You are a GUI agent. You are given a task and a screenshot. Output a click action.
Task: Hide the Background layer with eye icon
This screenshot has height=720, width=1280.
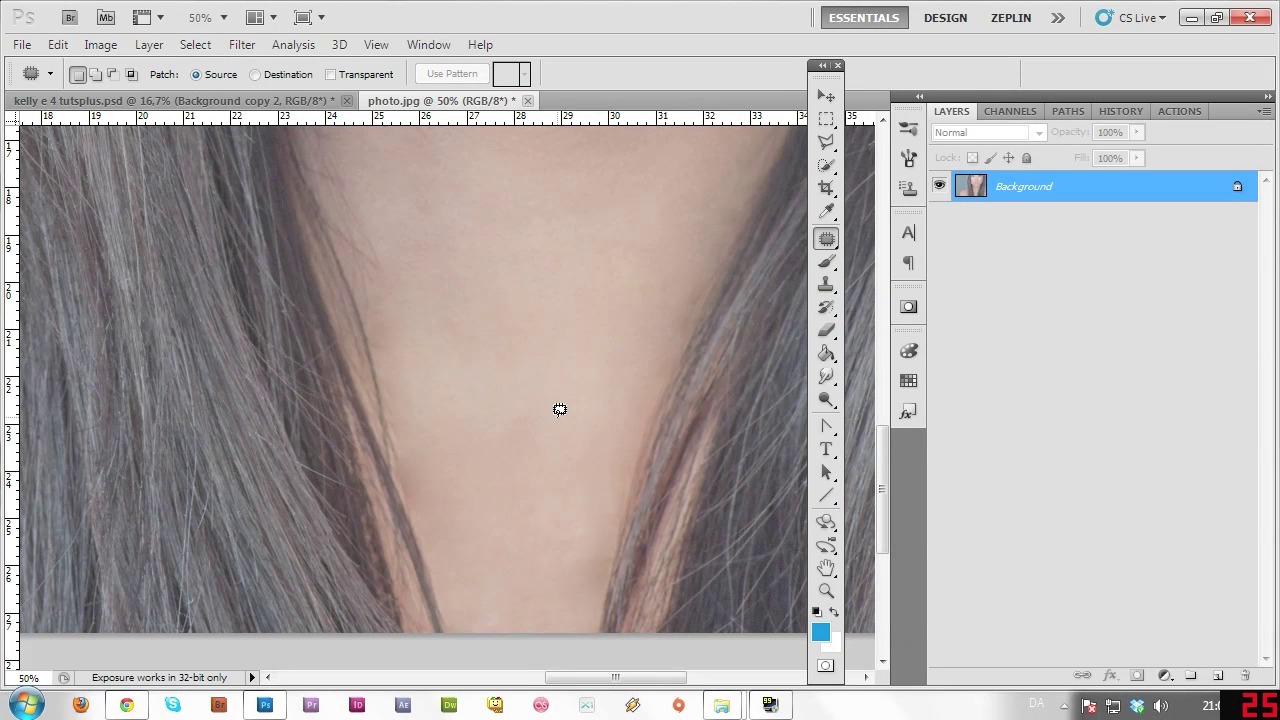[x=939, y=186]
